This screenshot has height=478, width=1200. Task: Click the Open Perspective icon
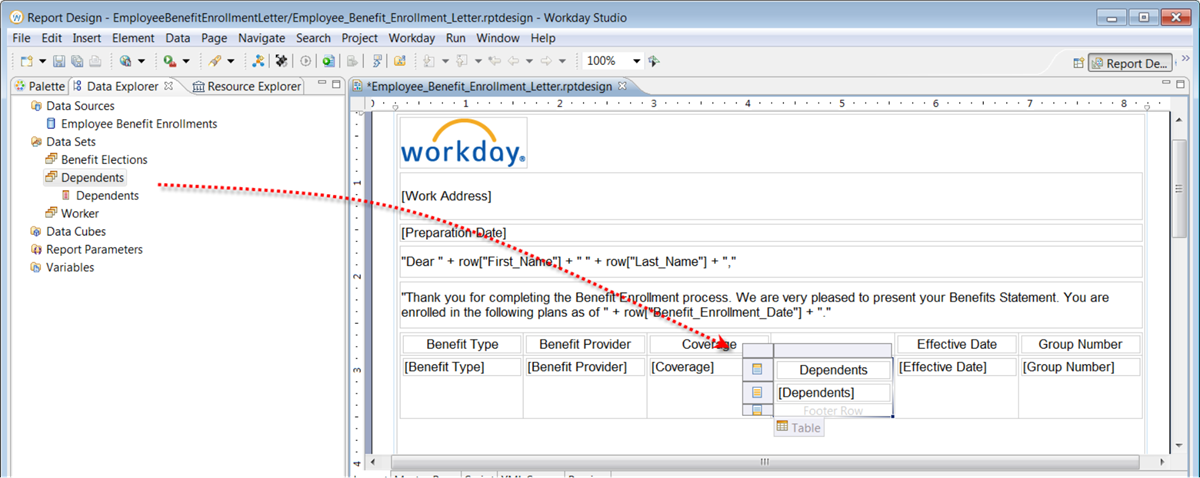[1078, 63]
